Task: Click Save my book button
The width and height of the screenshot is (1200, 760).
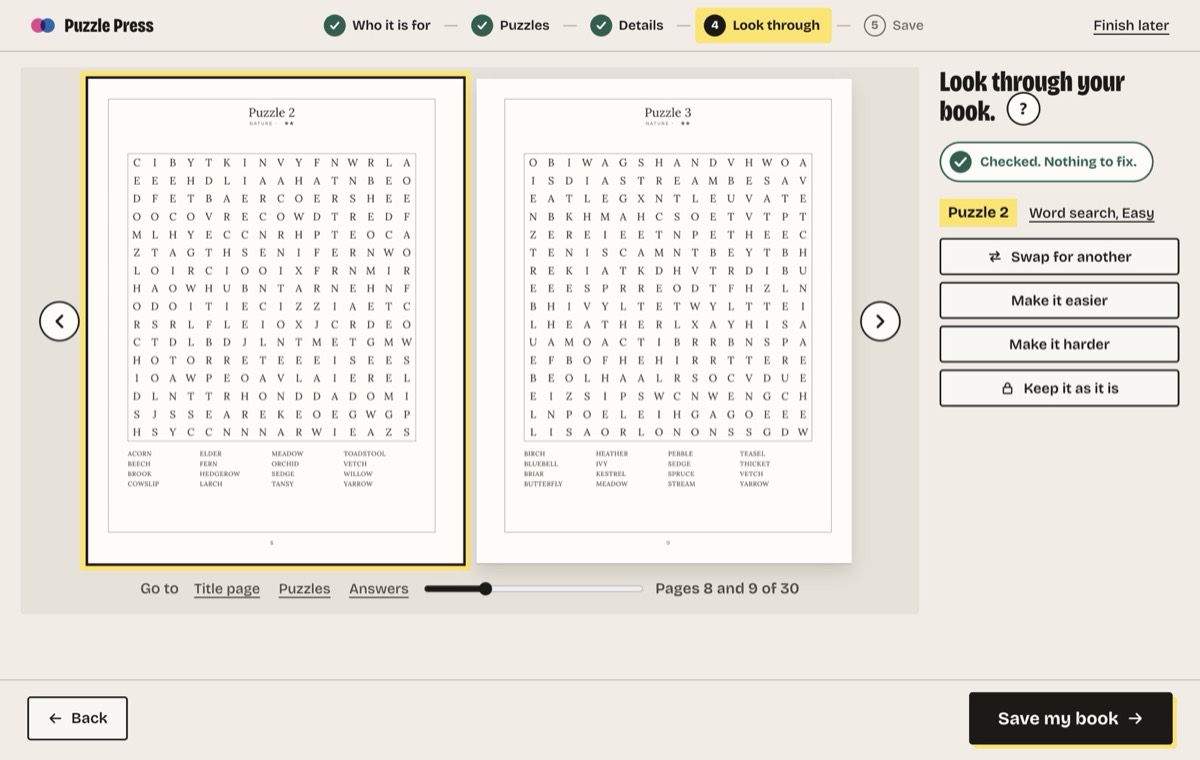Action: click(x=1070, y=718)
